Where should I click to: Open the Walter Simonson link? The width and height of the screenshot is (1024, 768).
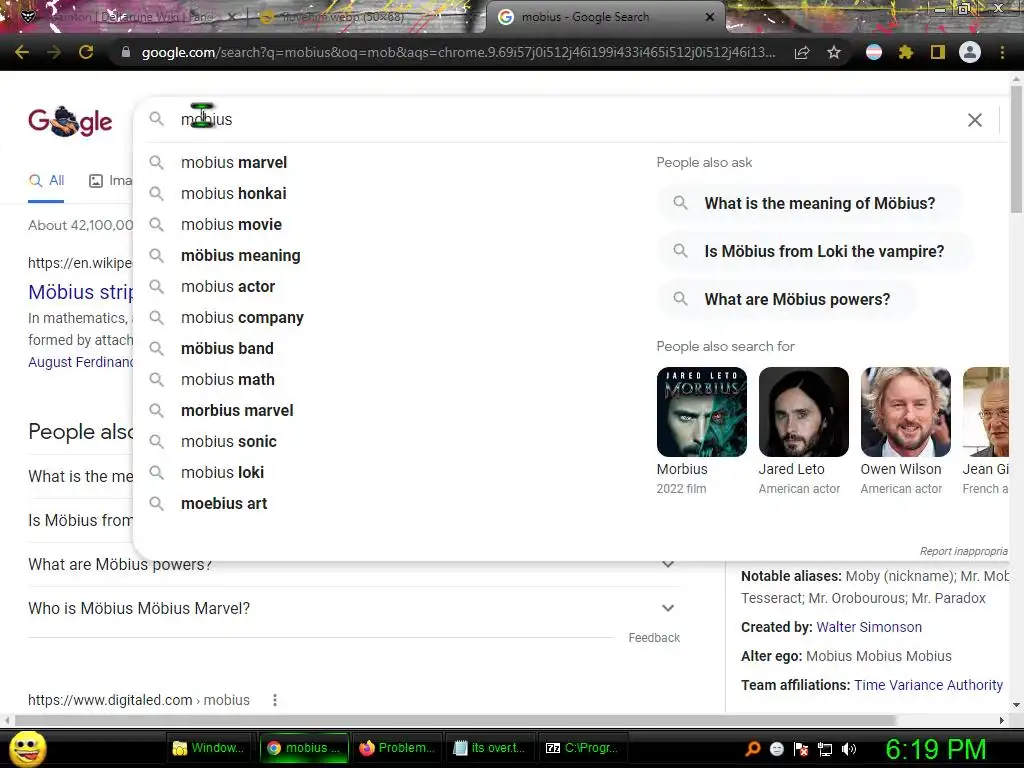869,627
